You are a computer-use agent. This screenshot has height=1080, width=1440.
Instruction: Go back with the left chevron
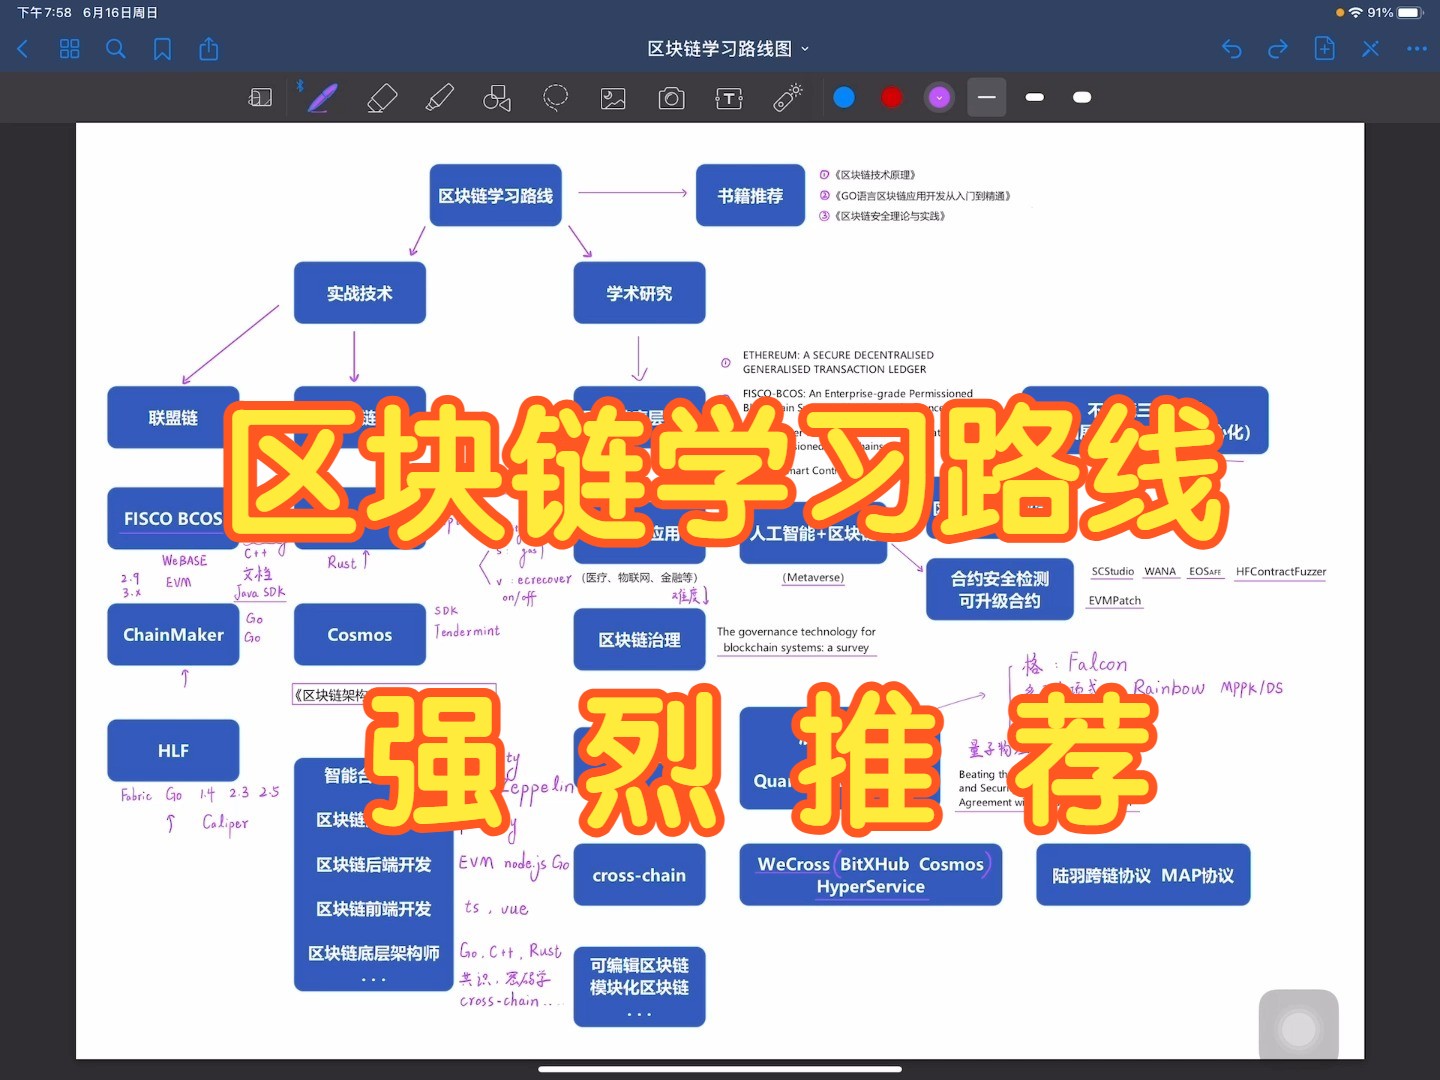point(23,49)
